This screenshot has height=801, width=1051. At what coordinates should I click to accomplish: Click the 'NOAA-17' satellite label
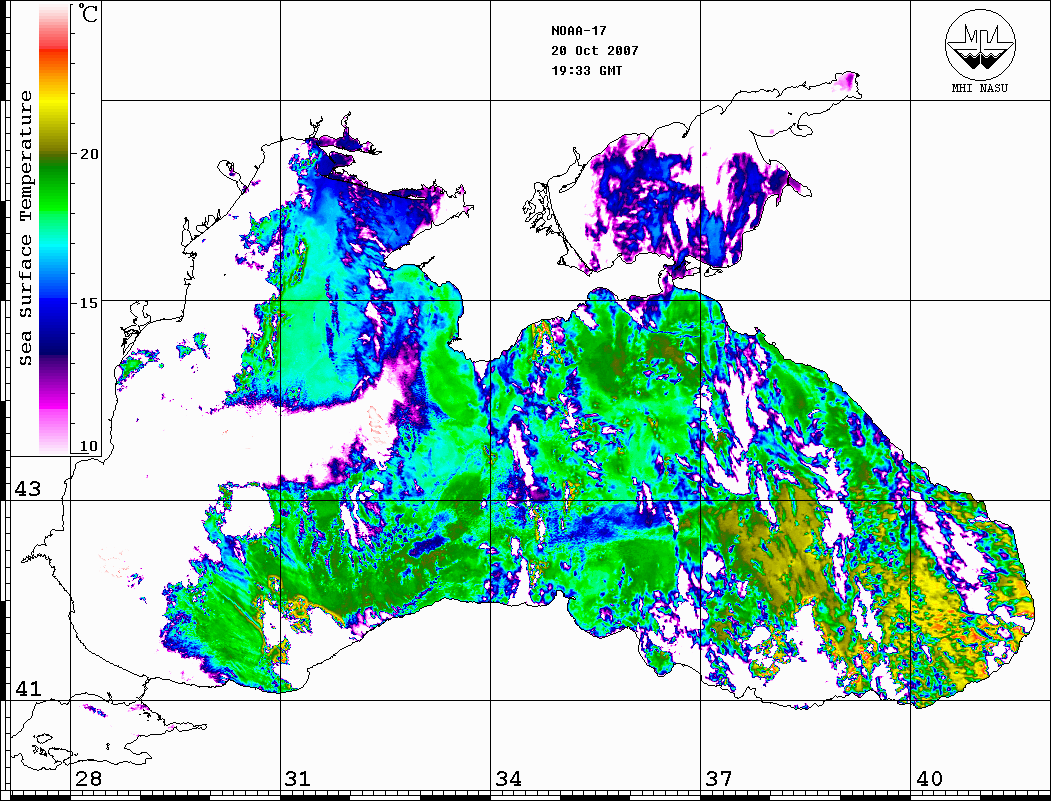(x=578, y=31)
